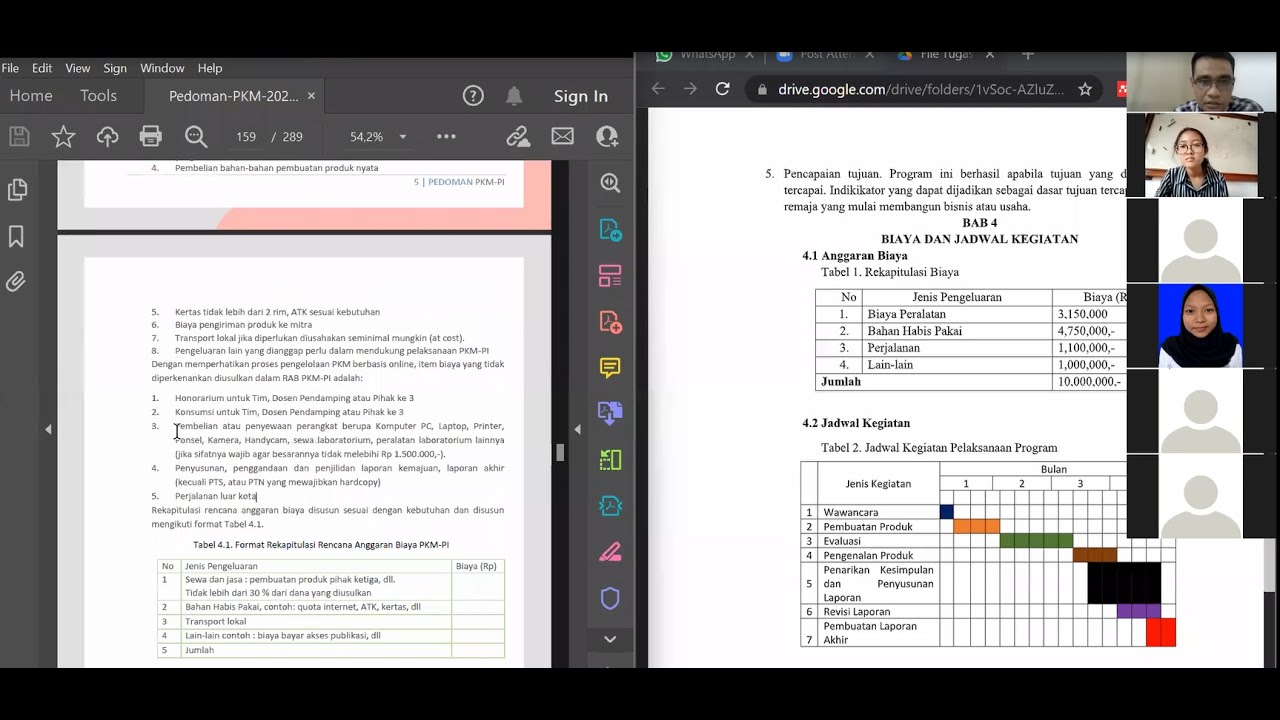This screenshot has width=1280, height=720.
Task: Open the View menu in Acrobat
Action: click(78, 68)
